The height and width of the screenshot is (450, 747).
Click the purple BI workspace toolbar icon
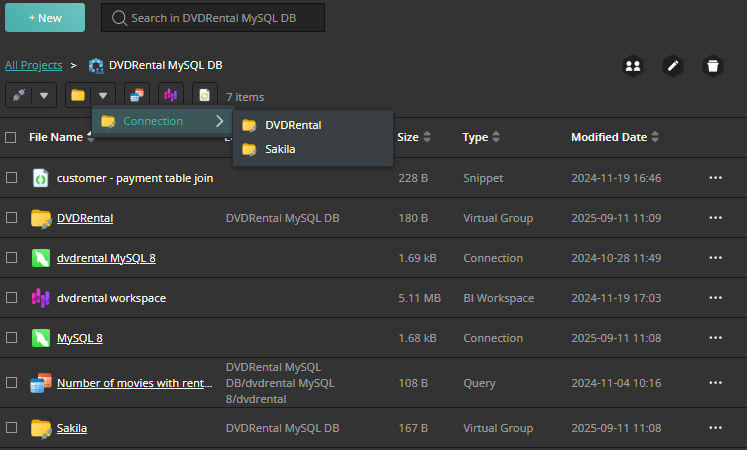point(171,96)
